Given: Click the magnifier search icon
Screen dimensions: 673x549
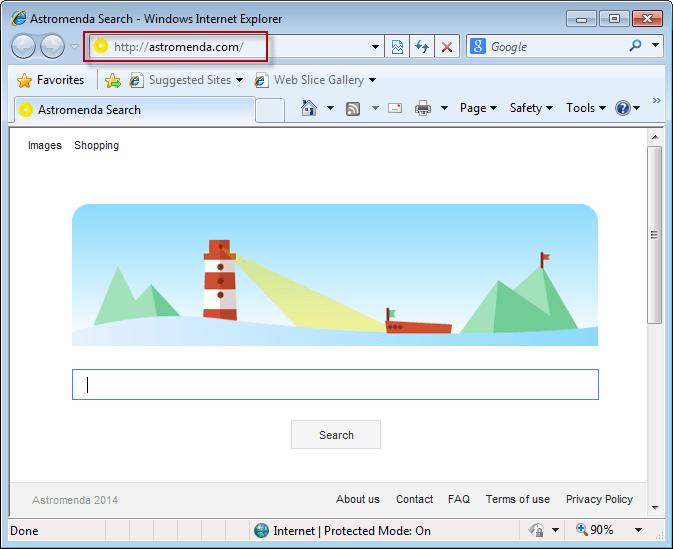Looking at the screenshot, I should (635, 45).
